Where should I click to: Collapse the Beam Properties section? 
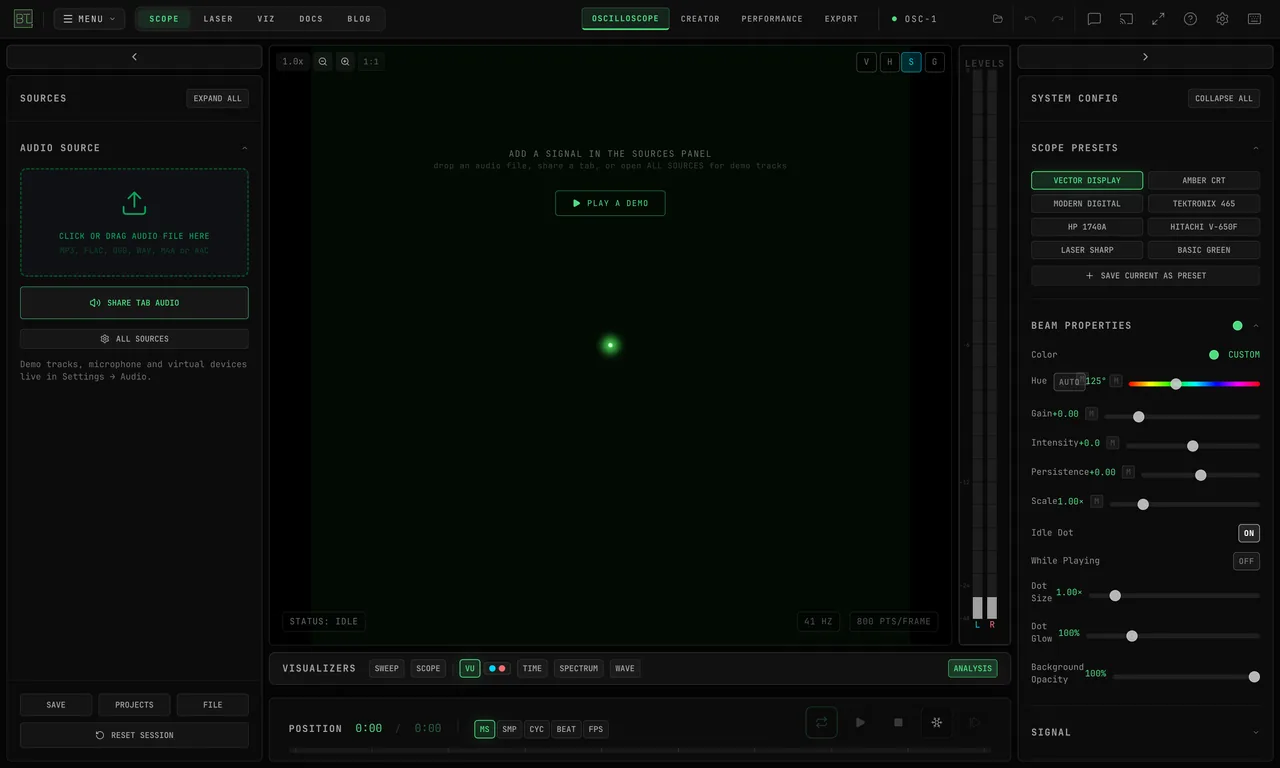[x=1256, y=326]
